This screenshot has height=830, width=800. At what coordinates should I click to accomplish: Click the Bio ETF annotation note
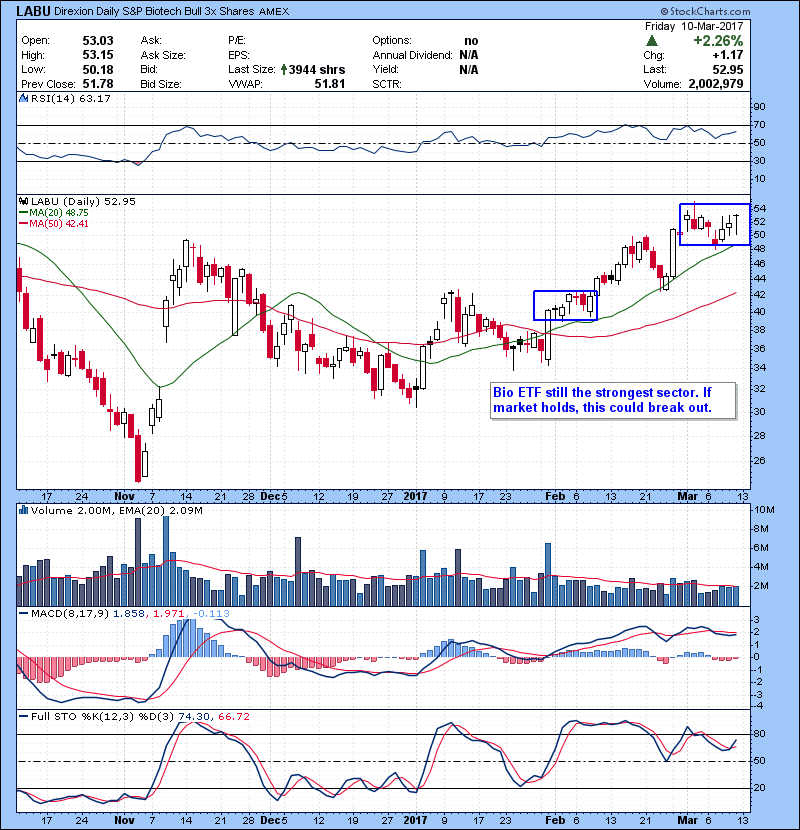tap(613, 400)
